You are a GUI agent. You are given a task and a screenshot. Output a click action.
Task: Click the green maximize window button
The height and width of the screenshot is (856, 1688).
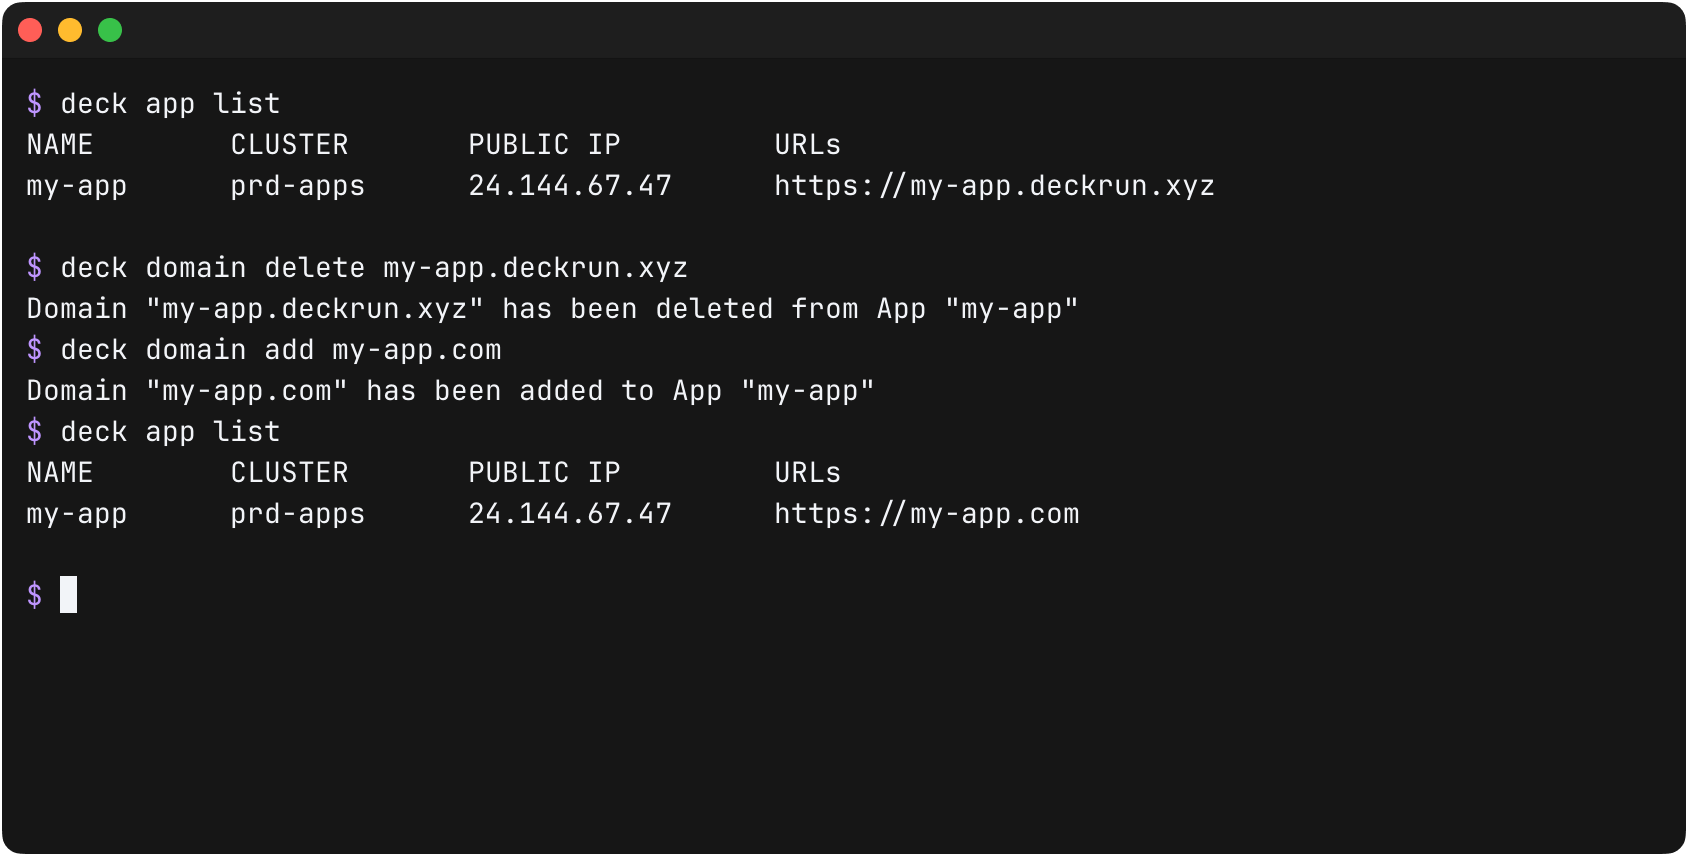coord(110,30)
